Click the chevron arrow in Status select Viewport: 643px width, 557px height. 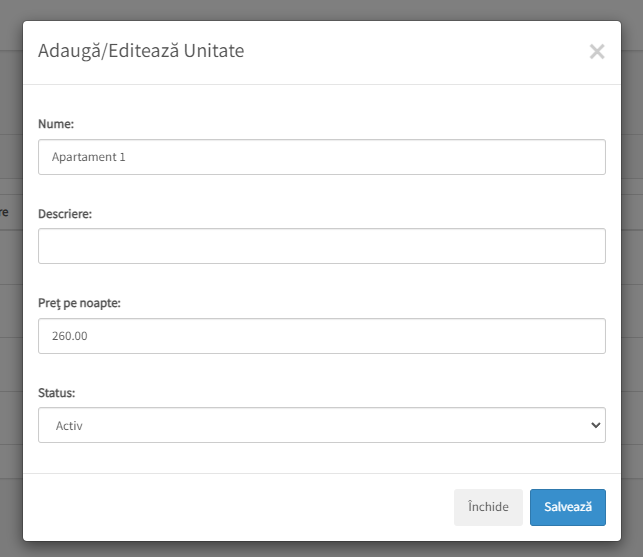pyautogui.click(x=595, y=425)
